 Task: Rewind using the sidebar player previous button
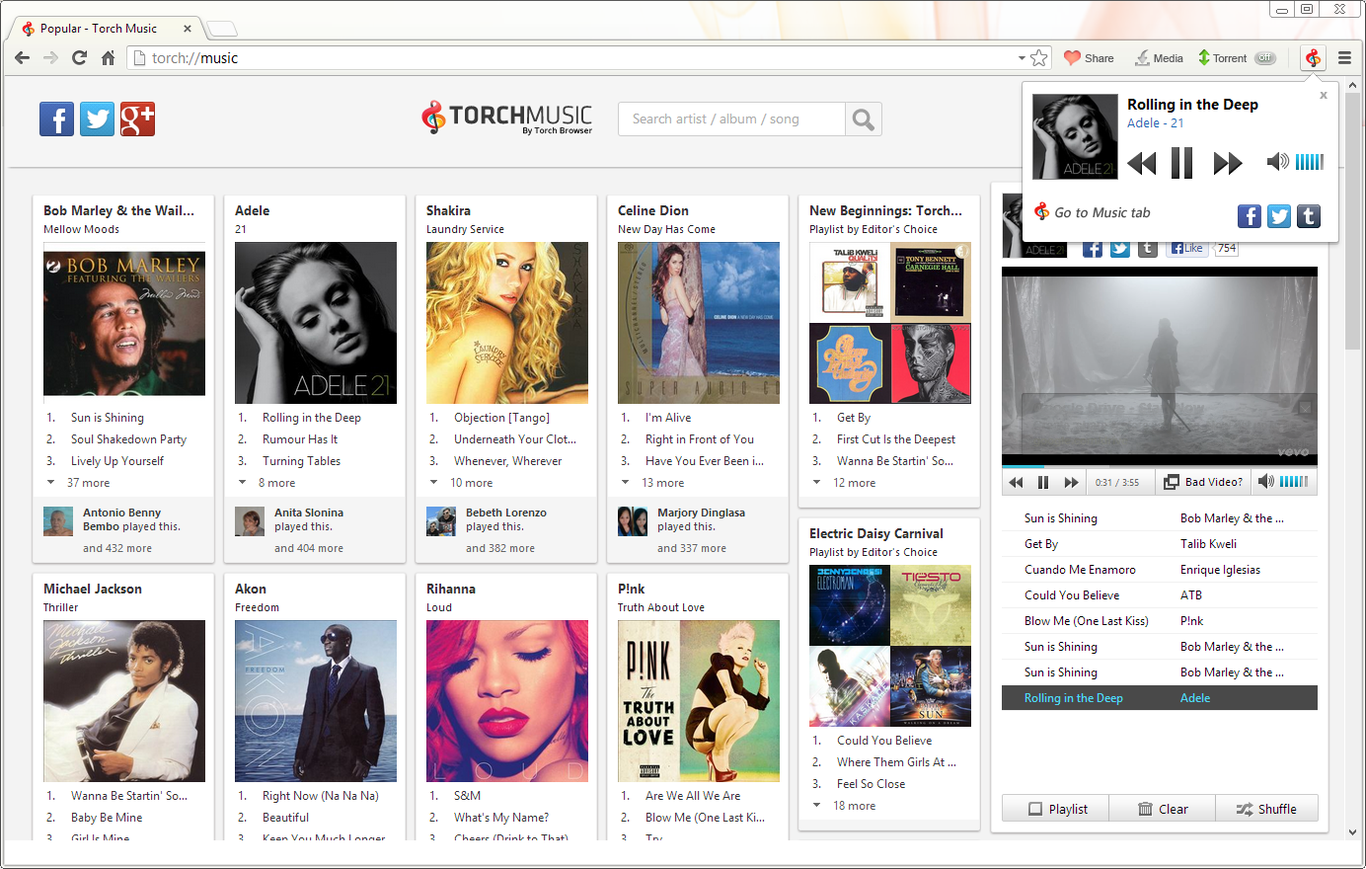[1016, 482]
